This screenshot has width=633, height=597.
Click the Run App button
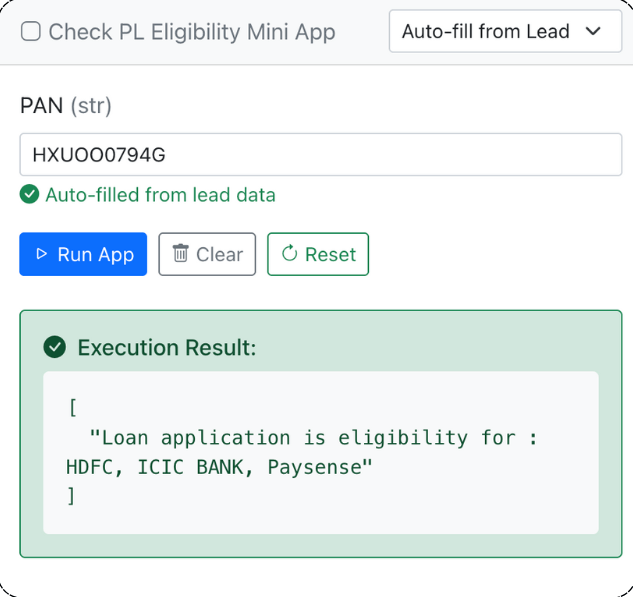83,254
